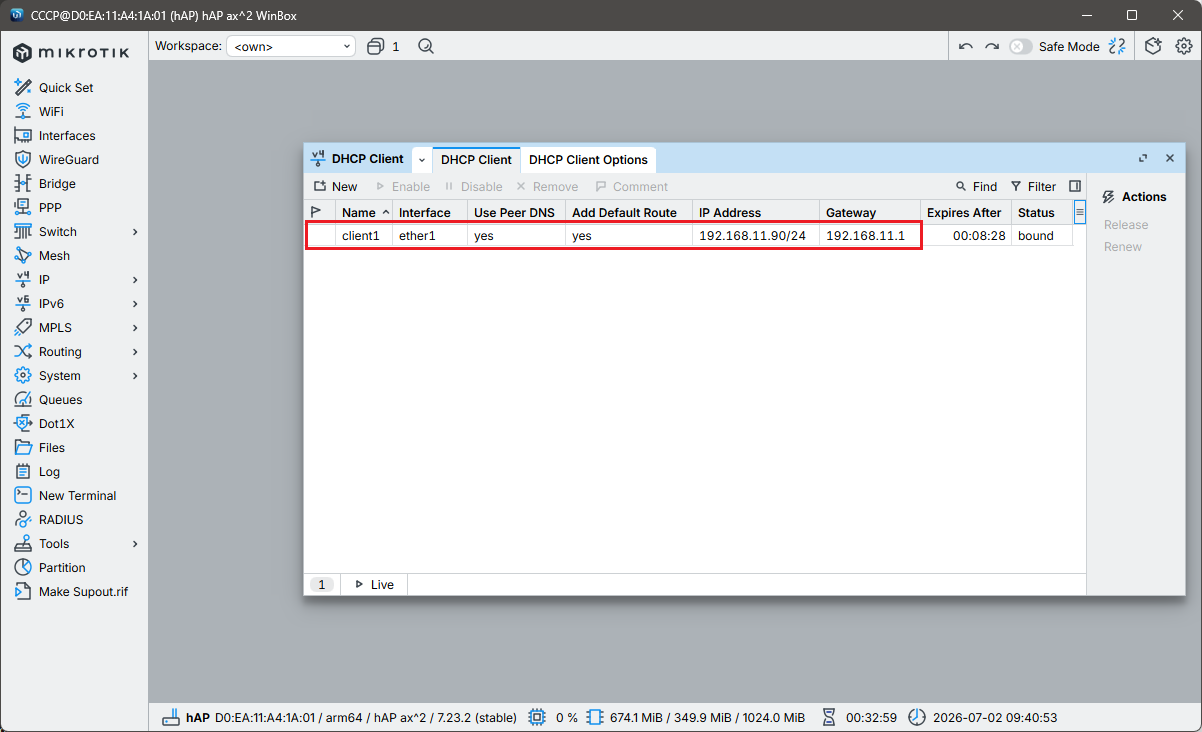Expand the System submenu

[135, 376]
